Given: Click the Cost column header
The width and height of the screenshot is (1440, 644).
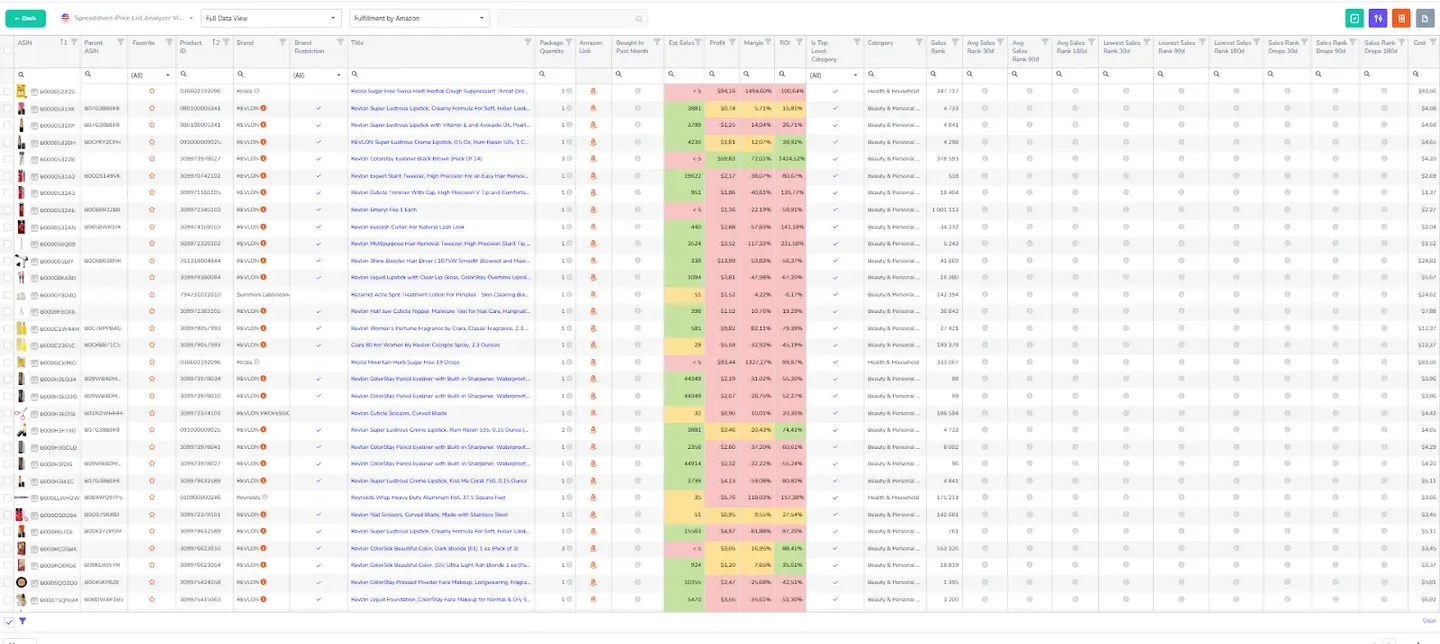Looking at the screenshot, I should [1420, 43].
